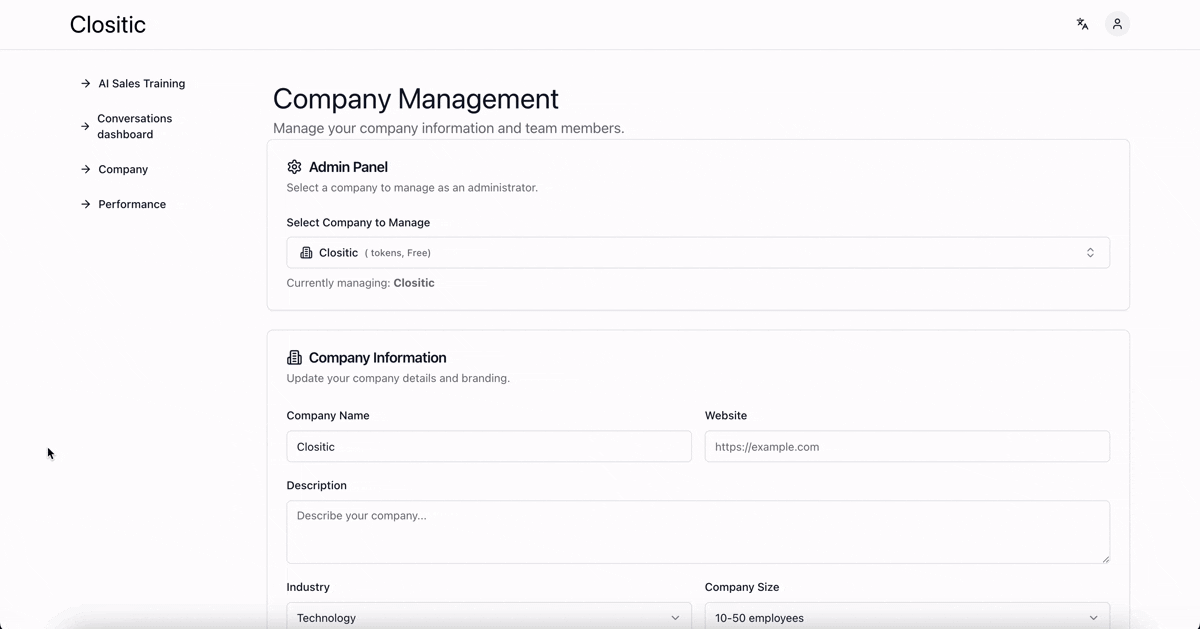
Task: Click the arrow icon beside Company
Action: coord(86,170)
